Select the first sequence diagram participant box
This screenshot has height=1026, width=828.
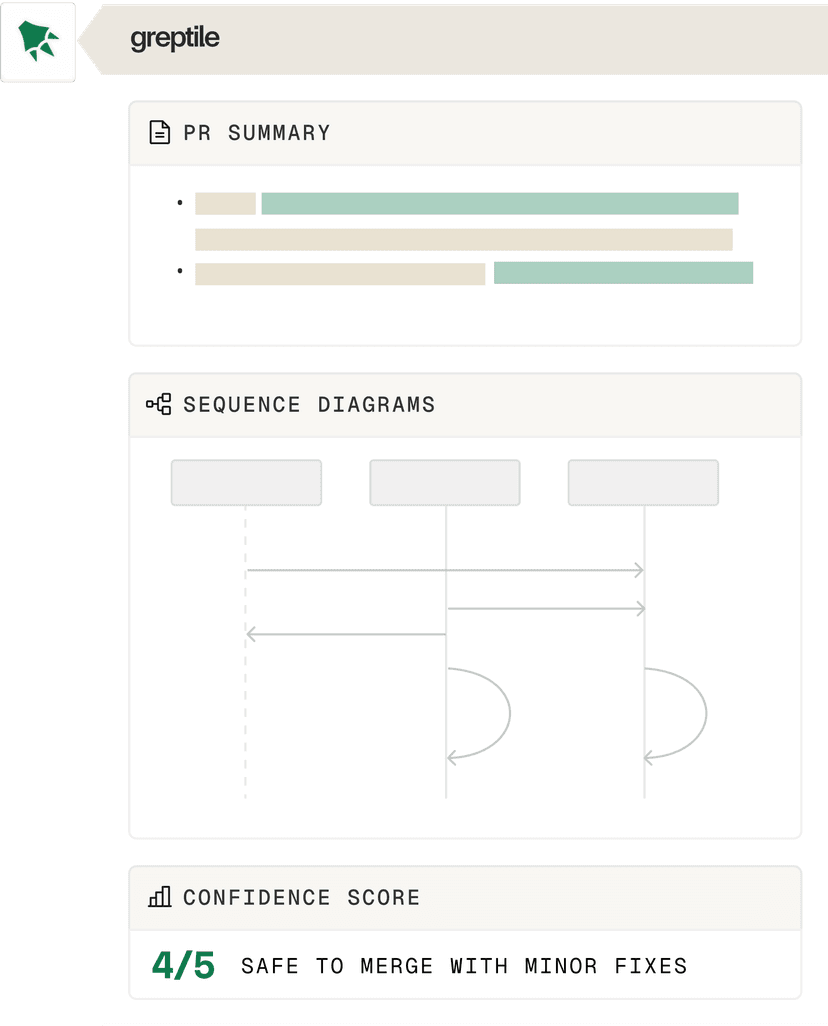(246, 483)
